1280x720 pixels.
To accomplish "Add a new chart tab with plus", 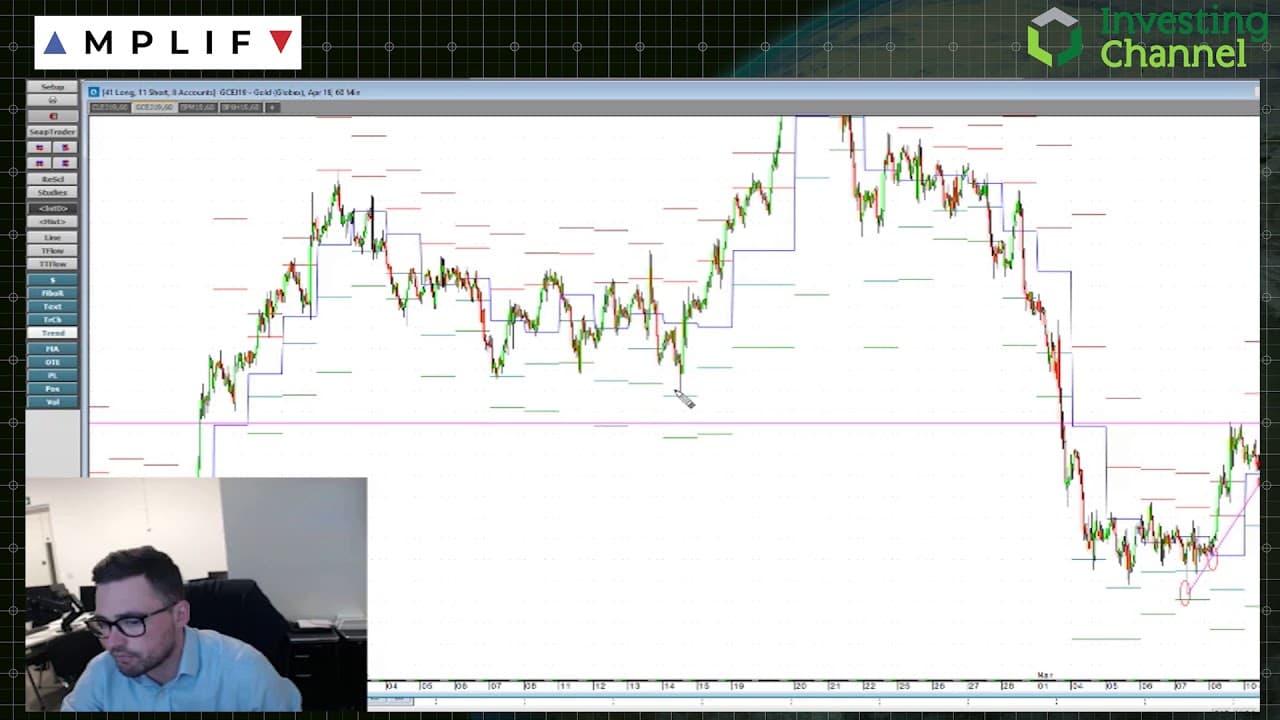I will (272, 107).
